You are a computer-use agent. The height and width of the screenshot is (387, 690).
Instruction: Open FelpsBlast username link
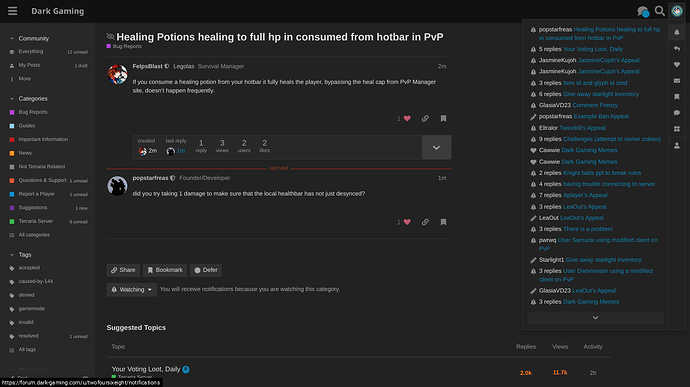[147, 66]
